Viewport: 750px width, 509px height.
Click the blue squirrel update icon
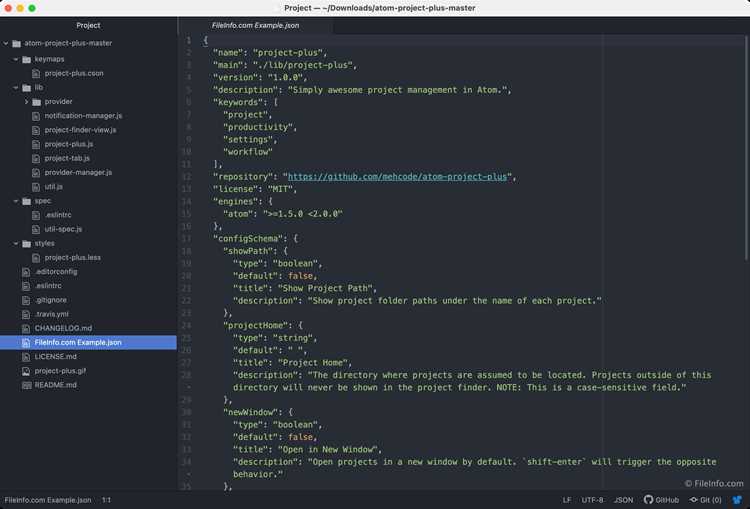[737, 500]
